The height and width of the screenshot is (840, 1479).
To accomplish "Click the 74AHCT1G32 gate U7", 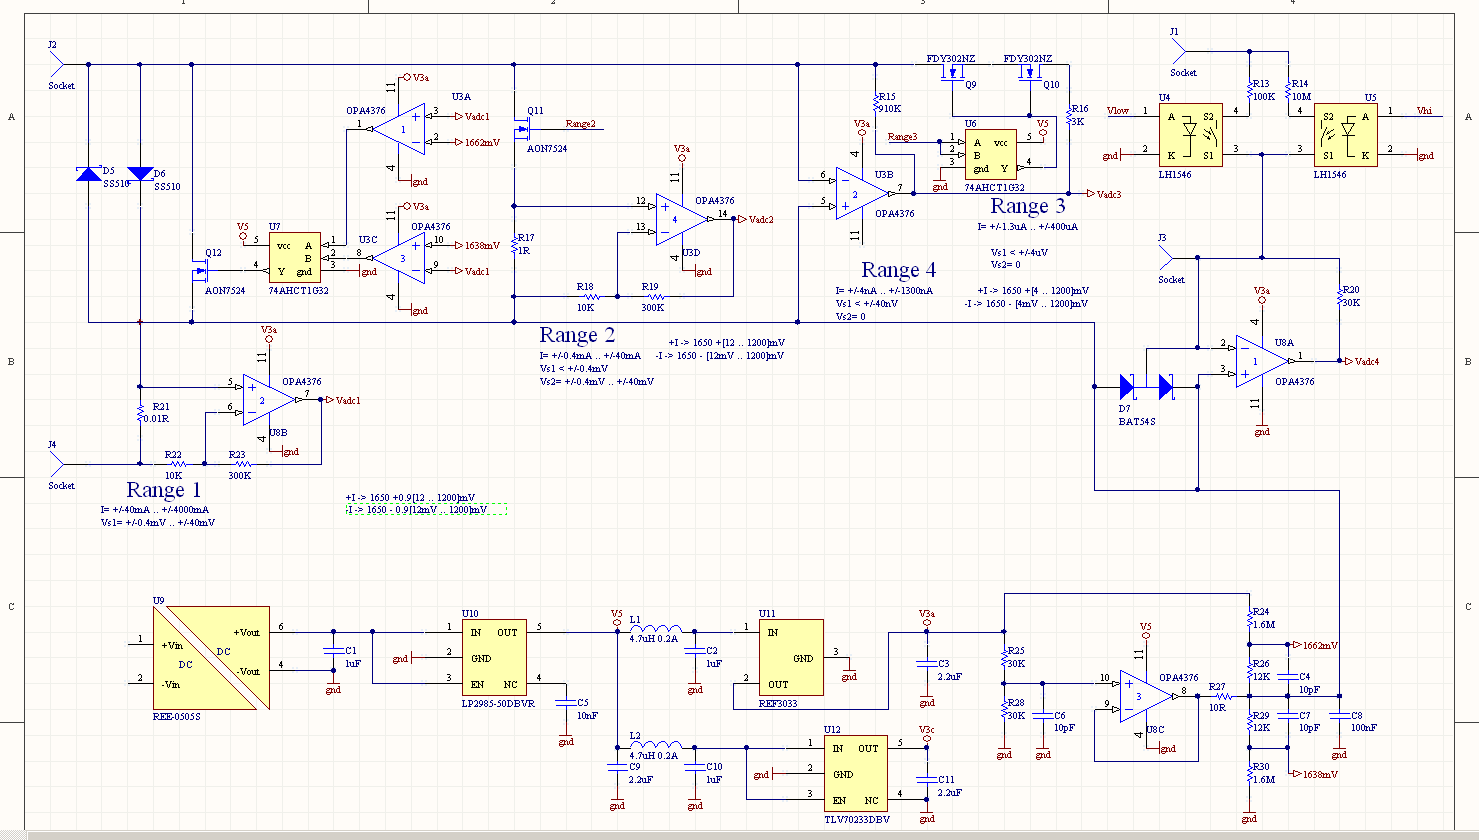I will (x=295, y=258).
